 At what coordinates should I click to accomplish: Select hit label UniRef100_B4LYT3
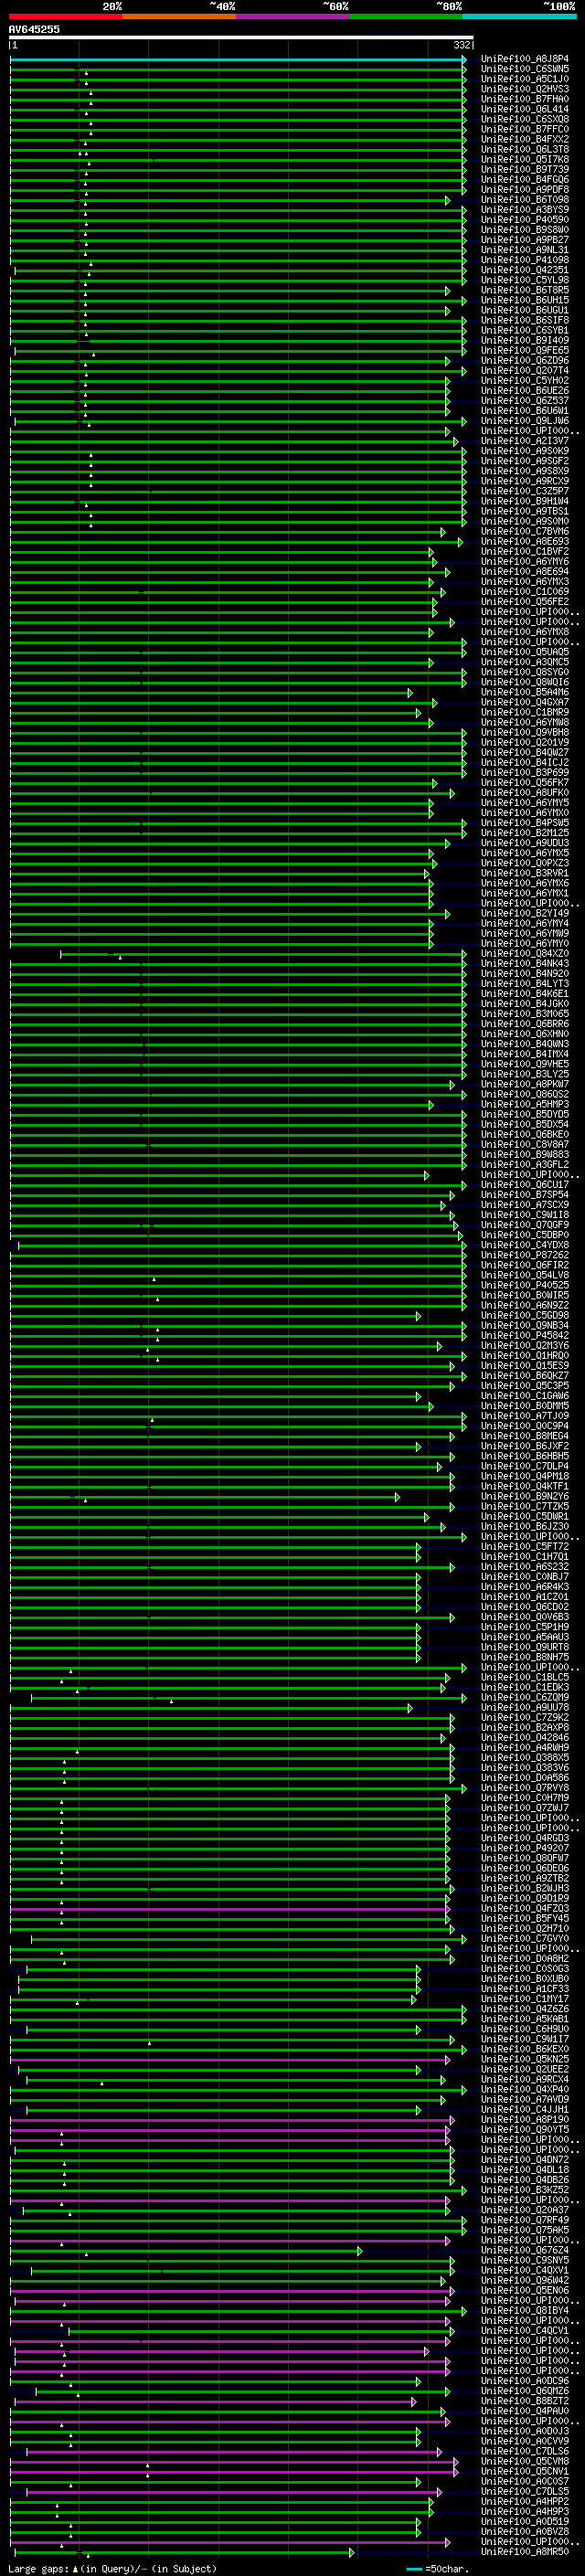(x=525, y=983)
